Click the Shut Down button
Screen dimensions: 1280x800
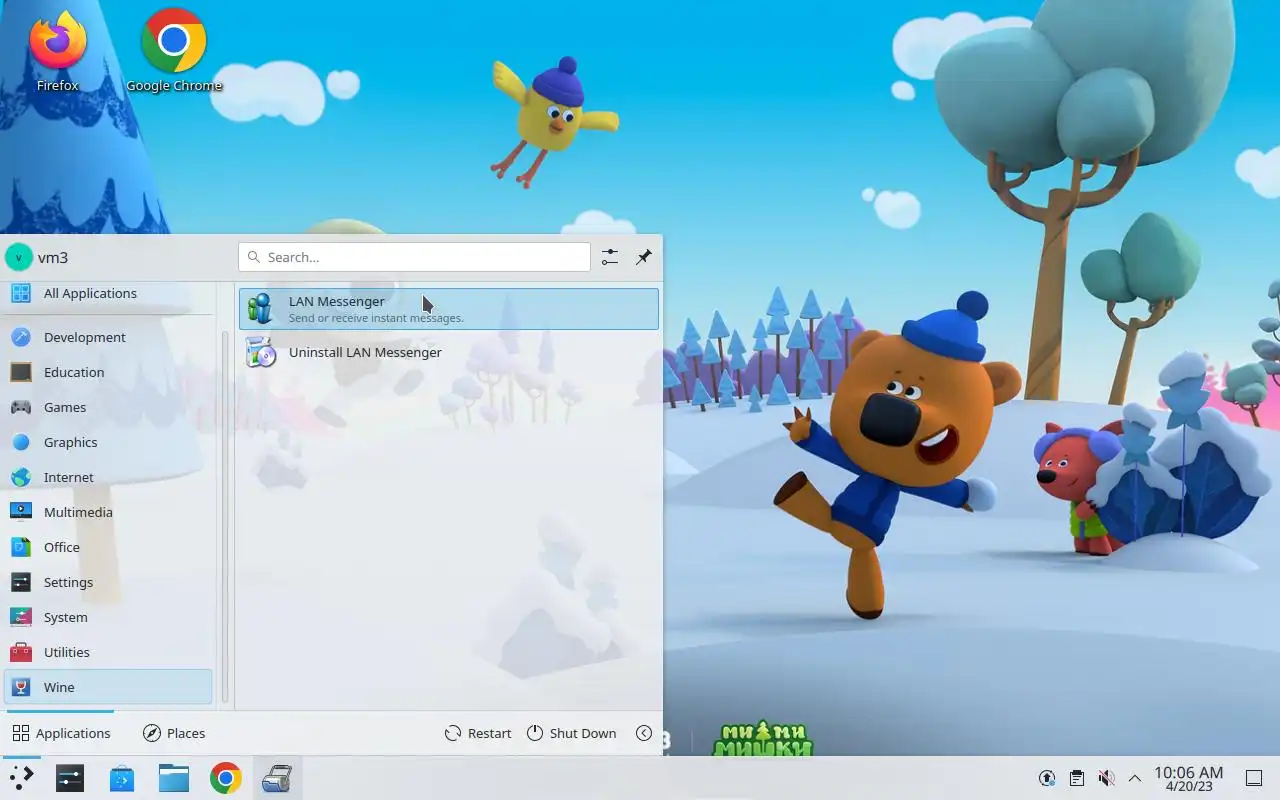[571, 733]
